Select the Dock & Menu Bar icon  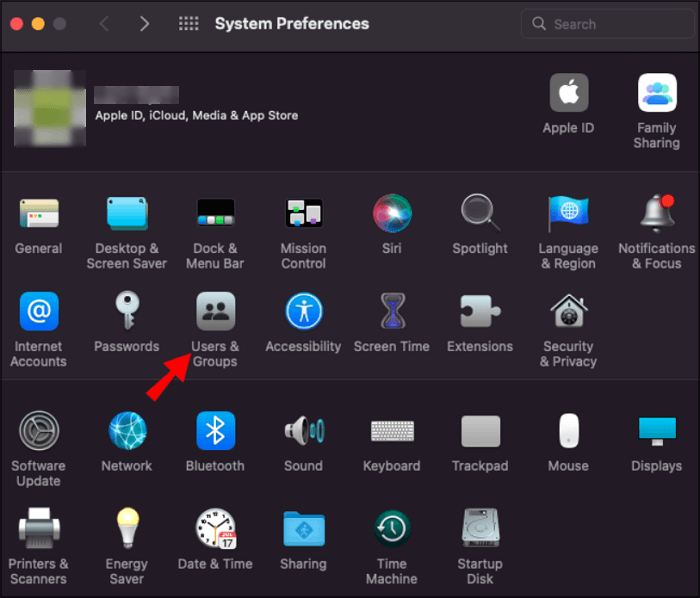[215, 214]
